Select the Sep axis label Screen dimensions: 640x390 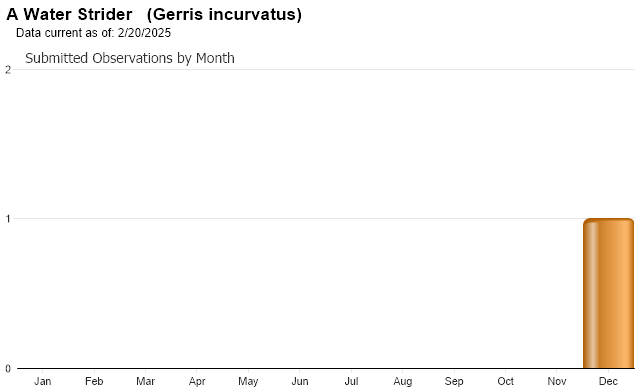[454, 381]
